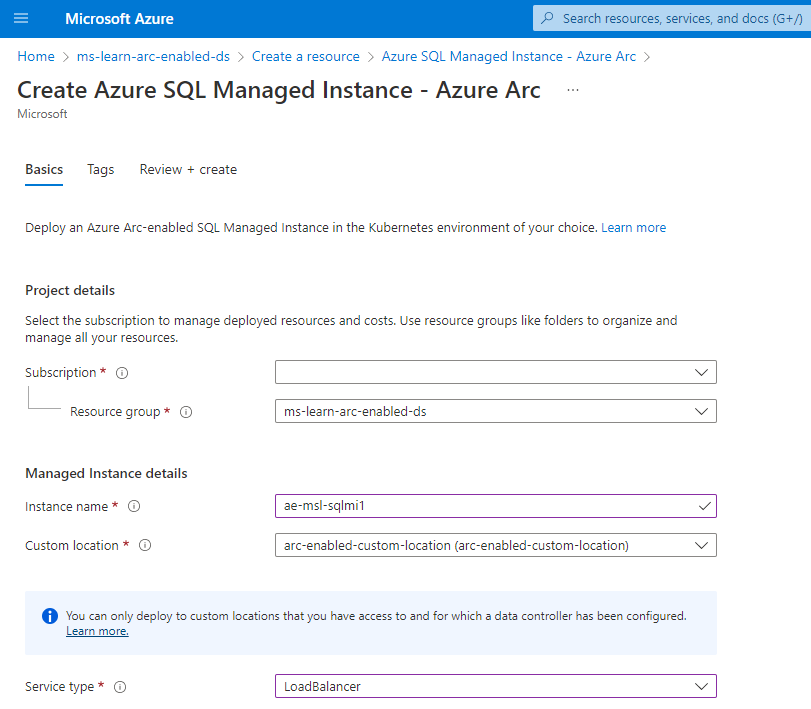Open Create a resource breadcrumb
811x709 pixels.
coord(306,56)
